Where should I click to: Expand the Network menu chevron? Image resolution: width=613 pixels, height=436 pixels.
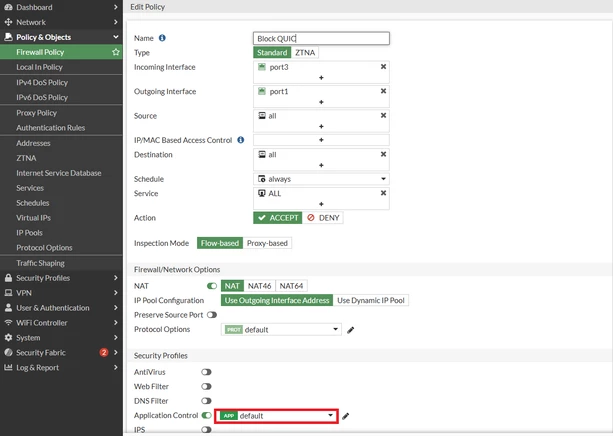[x=116, y=22]
